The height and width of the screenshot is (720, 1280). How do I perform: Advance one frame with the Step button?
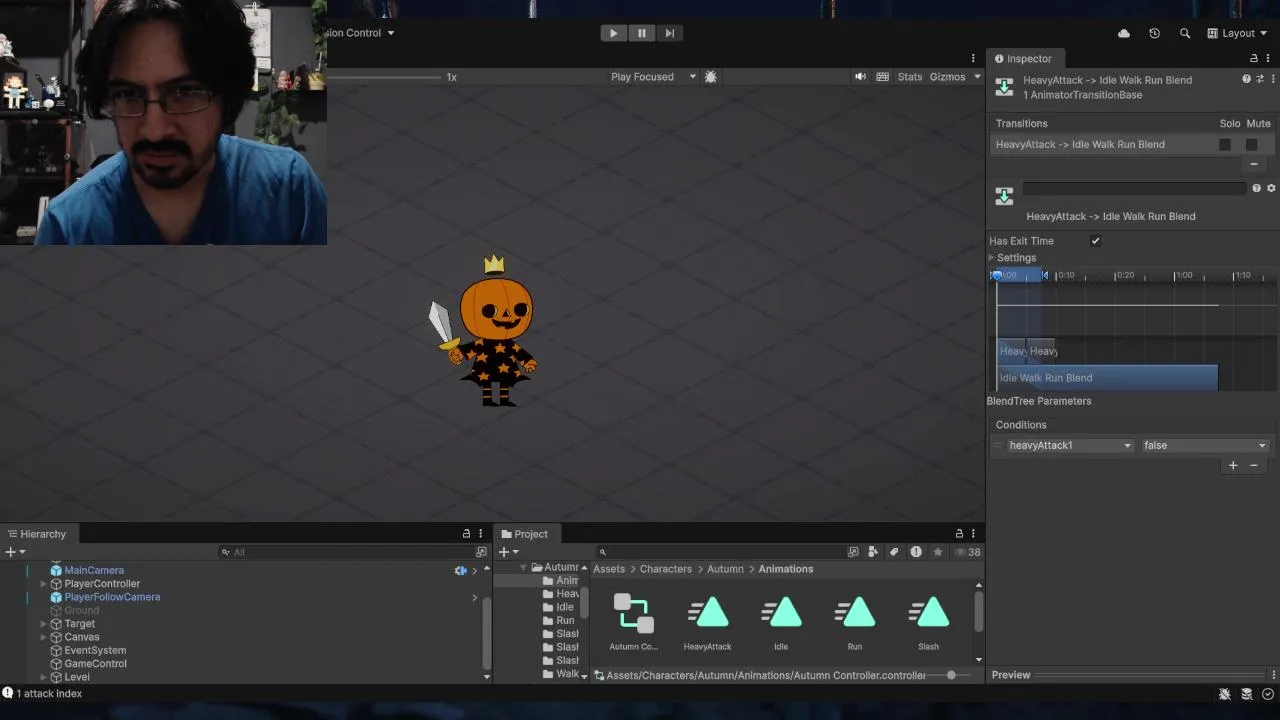(x=669, y=33)
